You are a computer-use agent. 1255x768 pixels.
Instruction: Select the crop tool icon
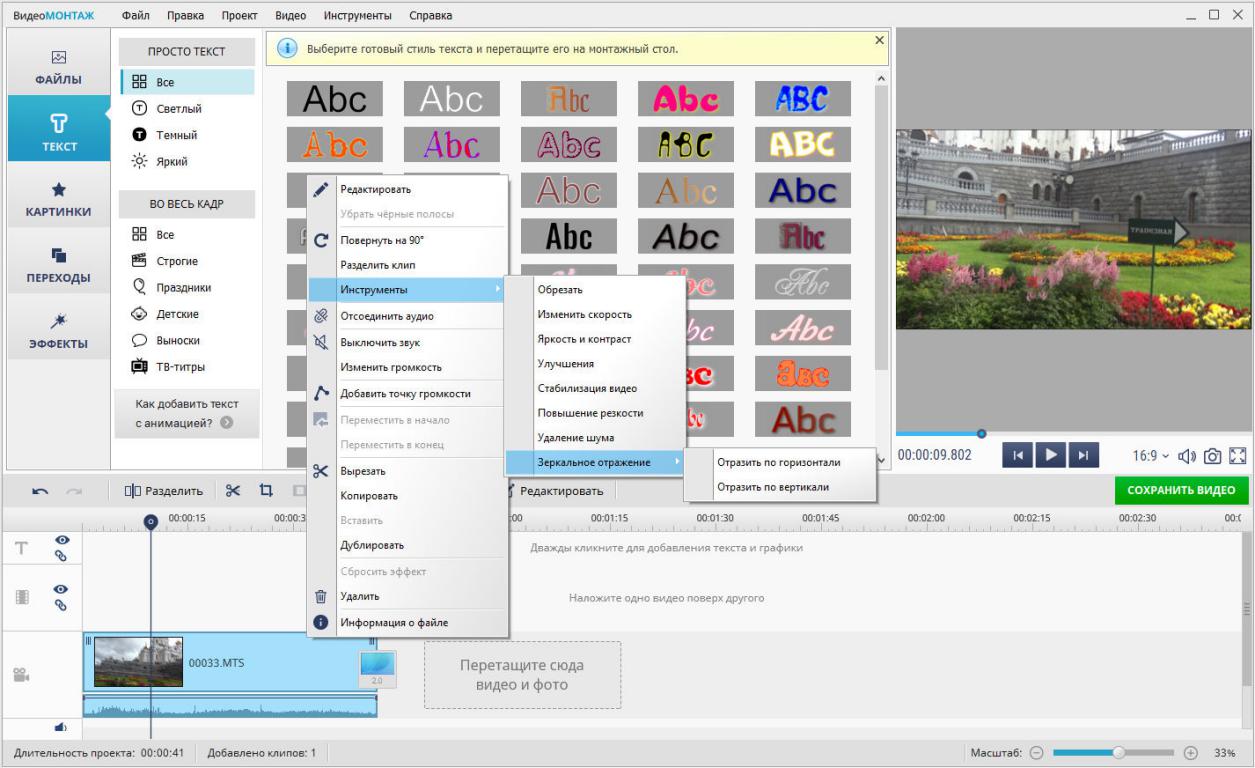[266, 491]
